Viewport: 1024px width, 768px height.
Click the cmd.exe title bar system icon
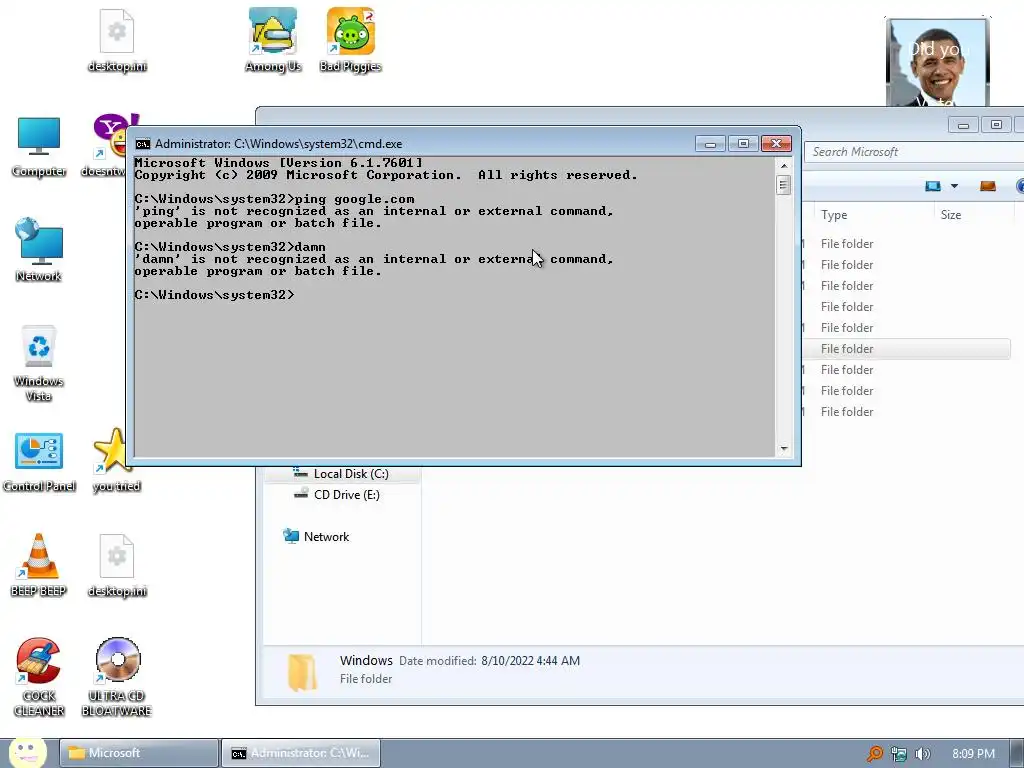tap(143, 144)
